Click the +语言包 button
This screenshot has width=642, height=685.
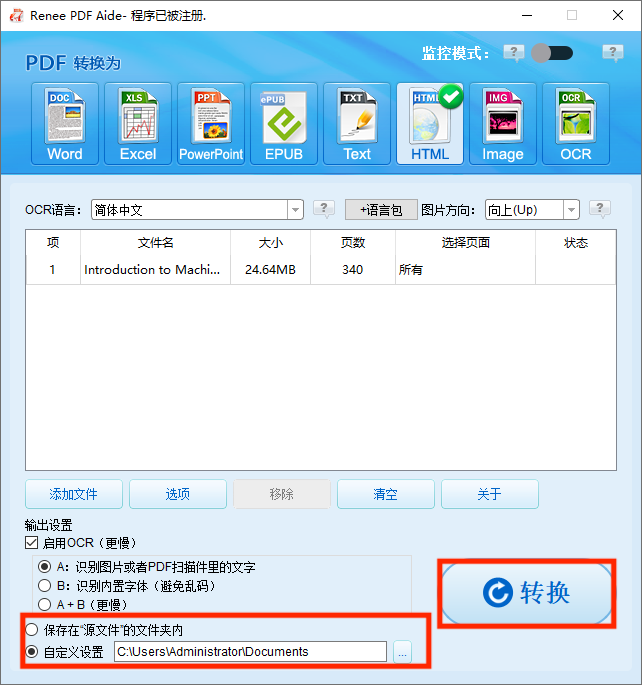coord(381,210)
